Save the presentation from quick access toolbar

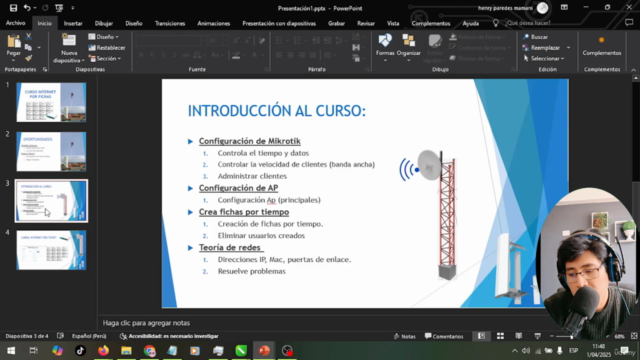click(13, 8)
